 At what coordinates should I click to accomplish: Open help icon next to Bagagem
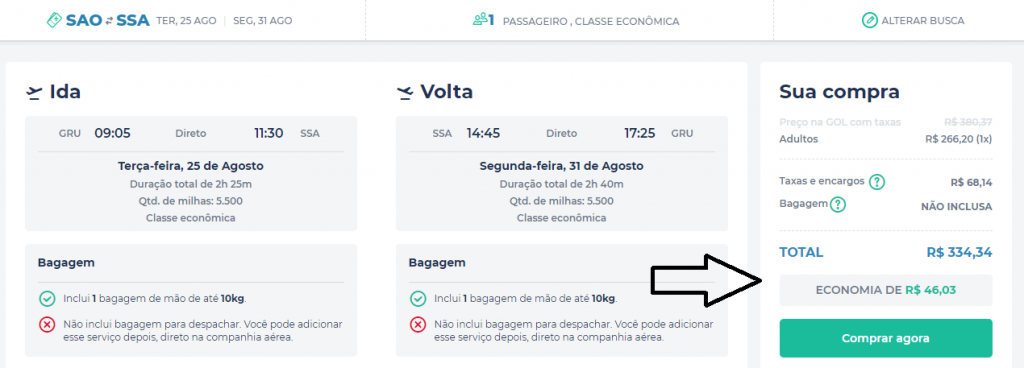(x=837, y=206)
